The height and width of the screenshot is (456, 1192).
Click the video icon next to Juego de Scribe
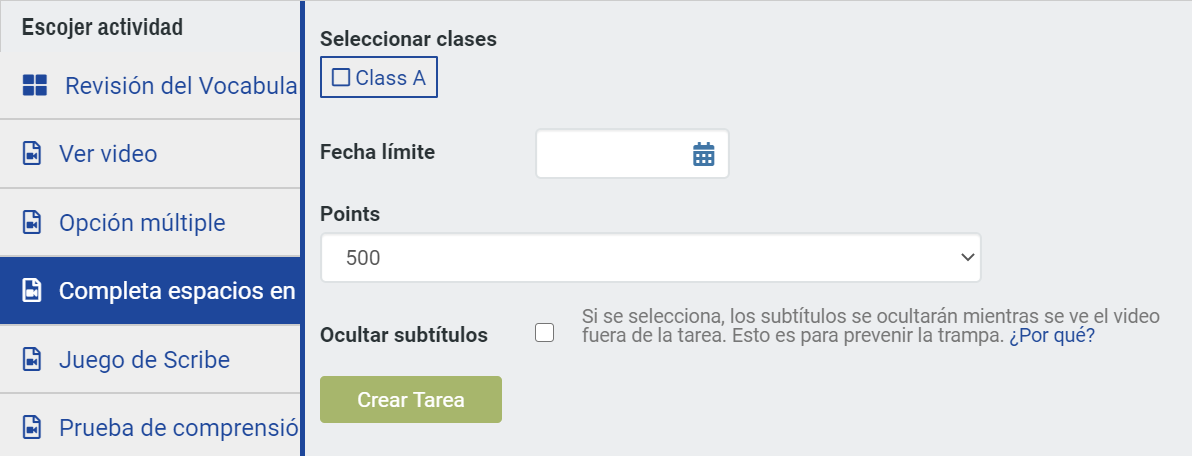pos(32,359)
